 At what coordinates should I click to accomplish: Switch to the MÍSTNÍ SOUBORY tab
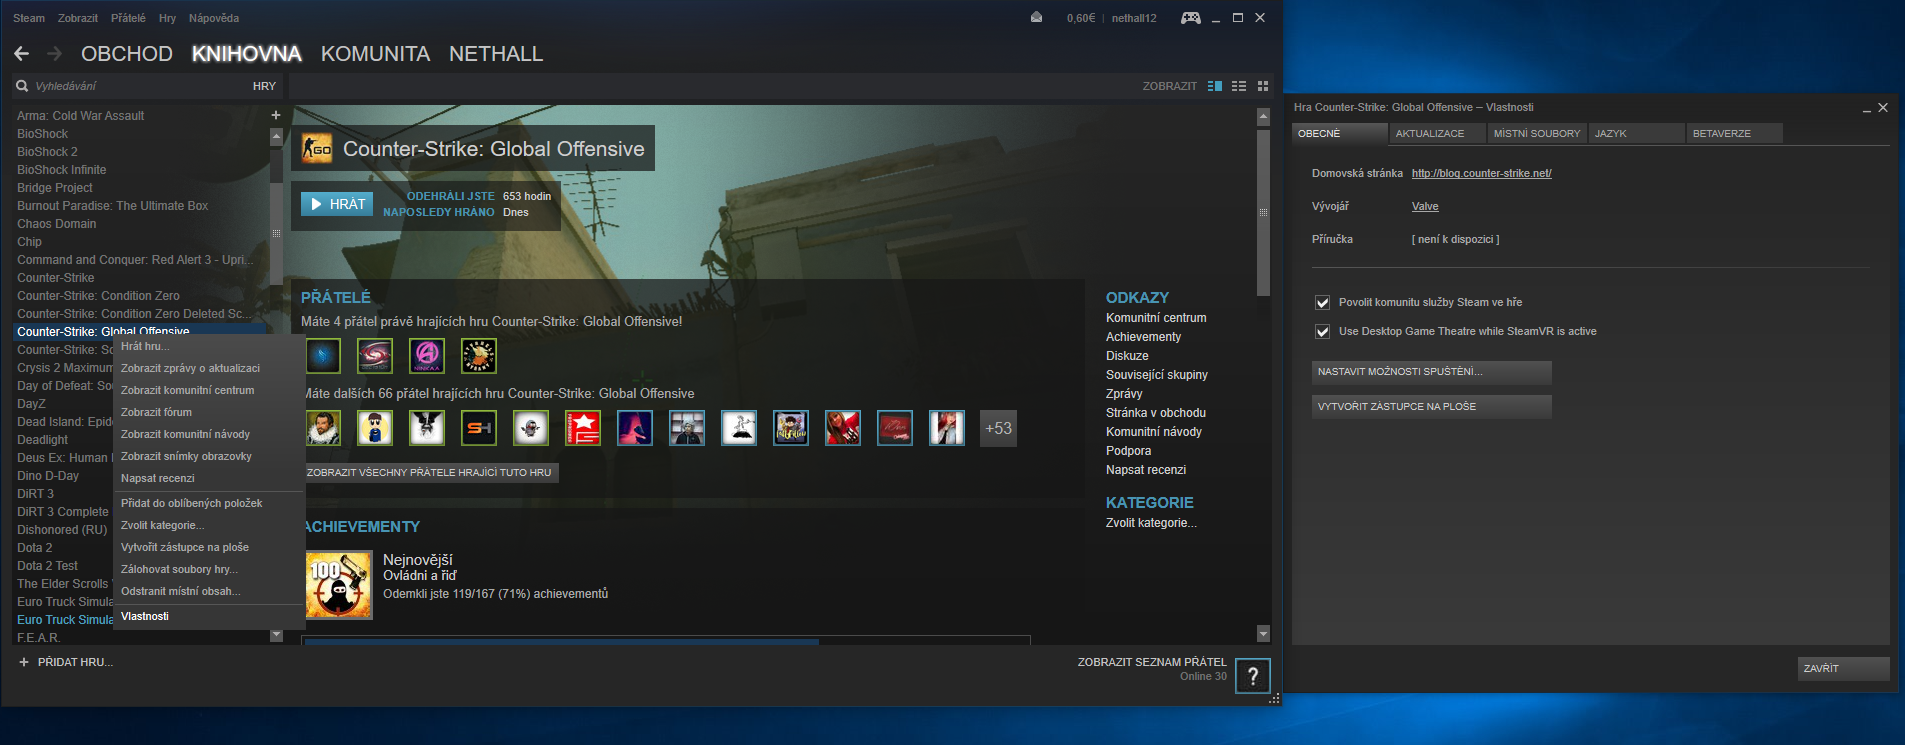tap(1537, 133)
